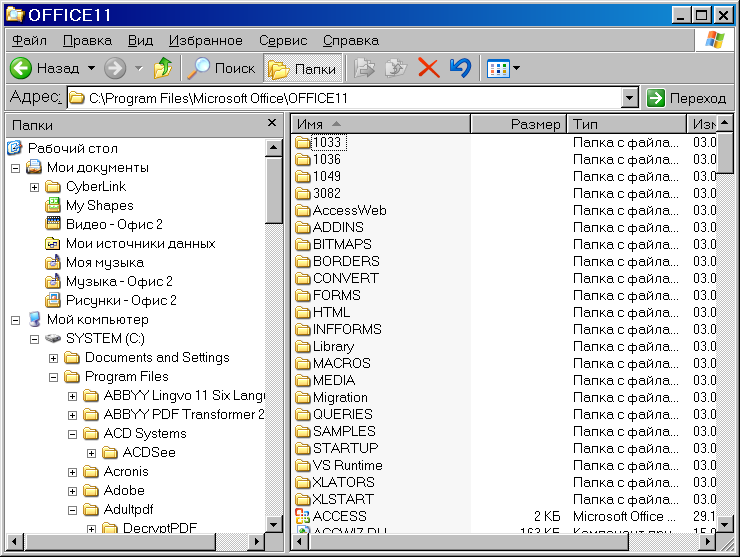Click the blue Undo arrow icon

pos(460,68)
